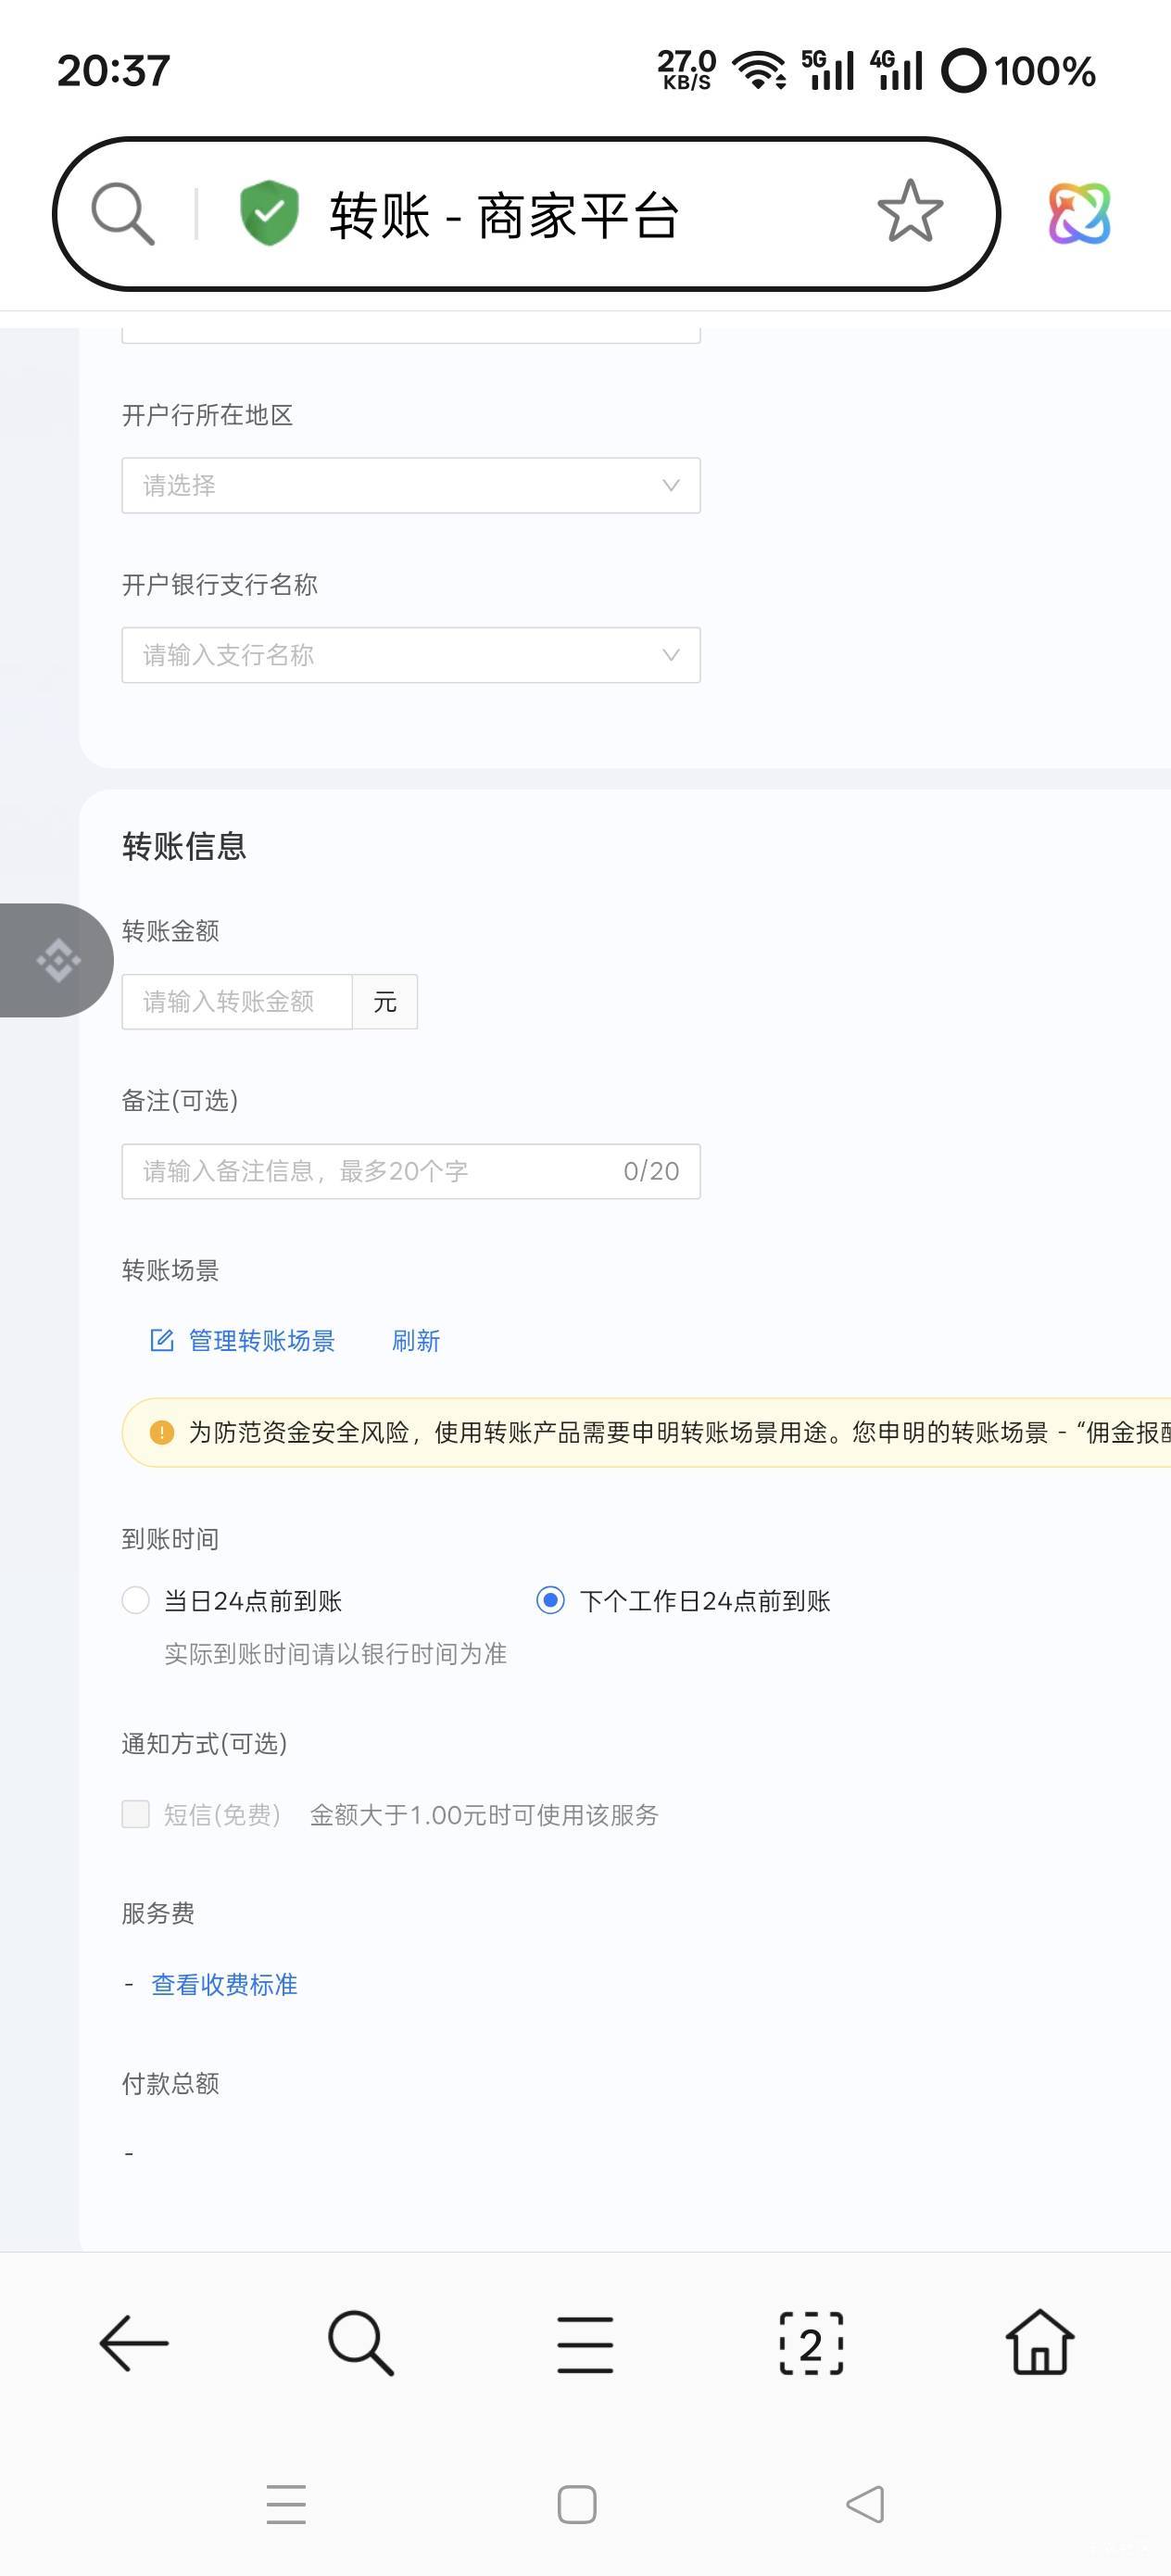The width and height of the screenshot is (1171, 2576).
Task: Tap the search magnifier in address bar
Action: pos(122,213)
